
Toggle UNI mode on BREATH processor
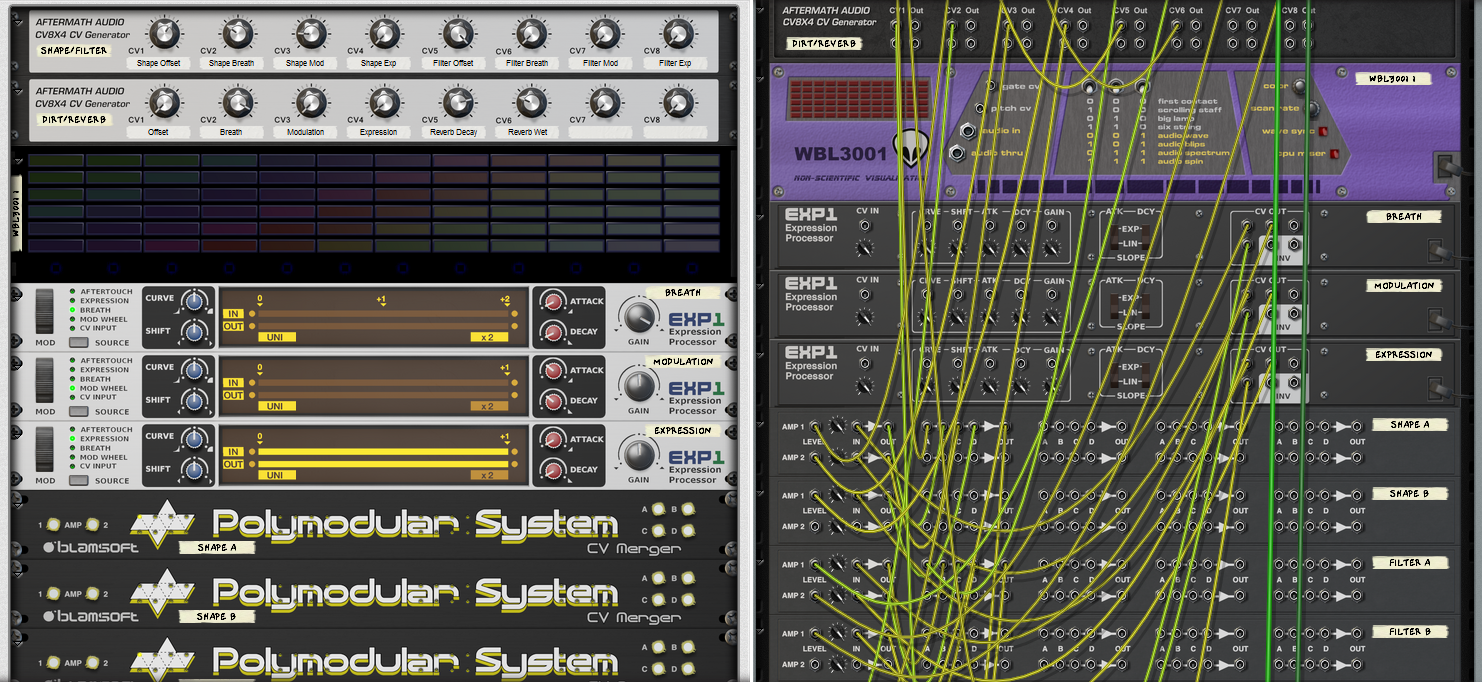tap(276, 337)
